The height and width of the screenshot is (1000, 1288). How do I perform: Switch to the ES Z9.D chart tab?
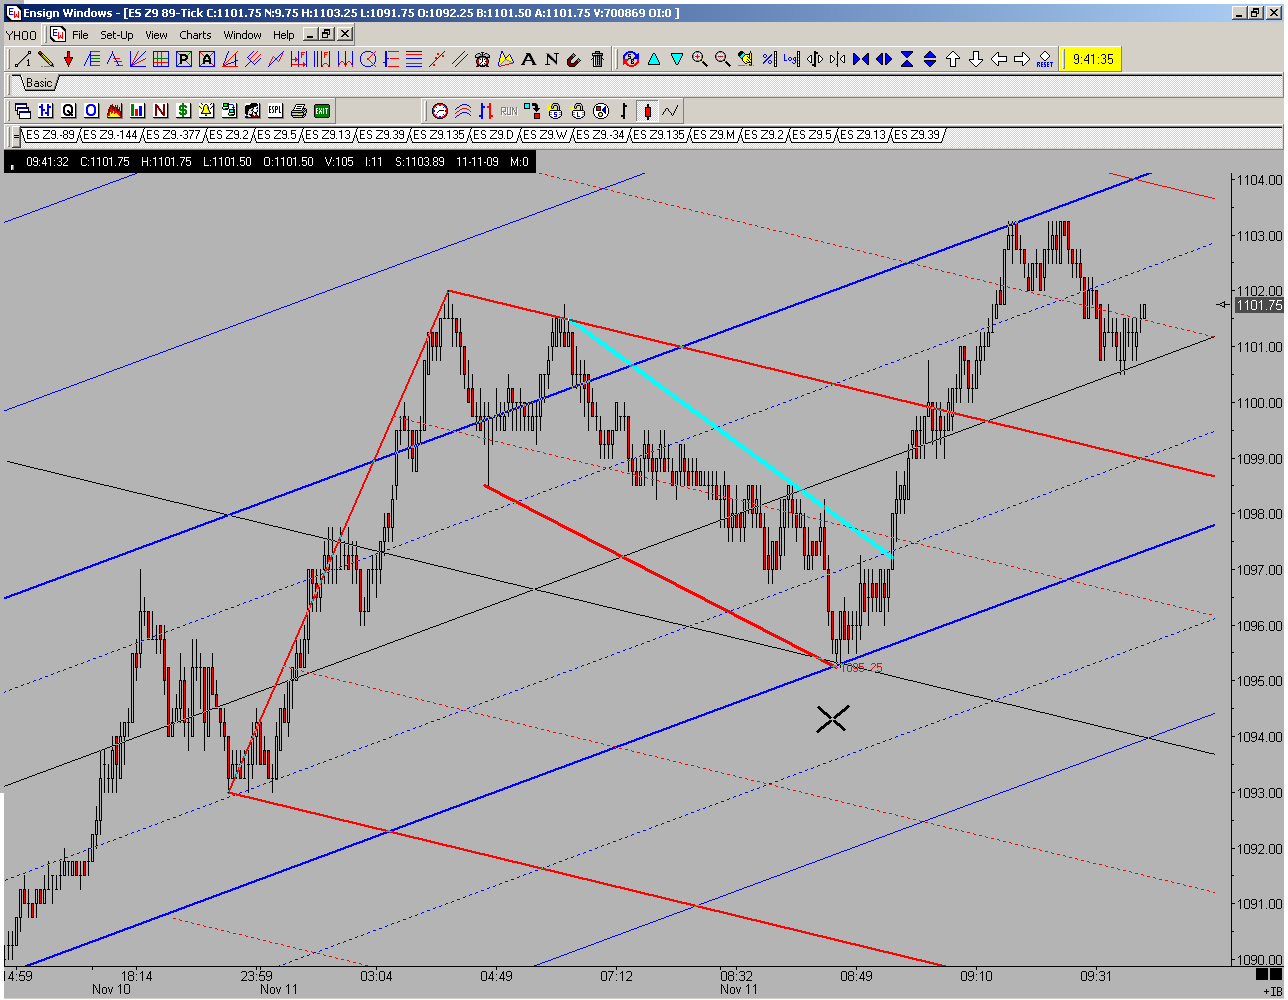coord(494,135)
